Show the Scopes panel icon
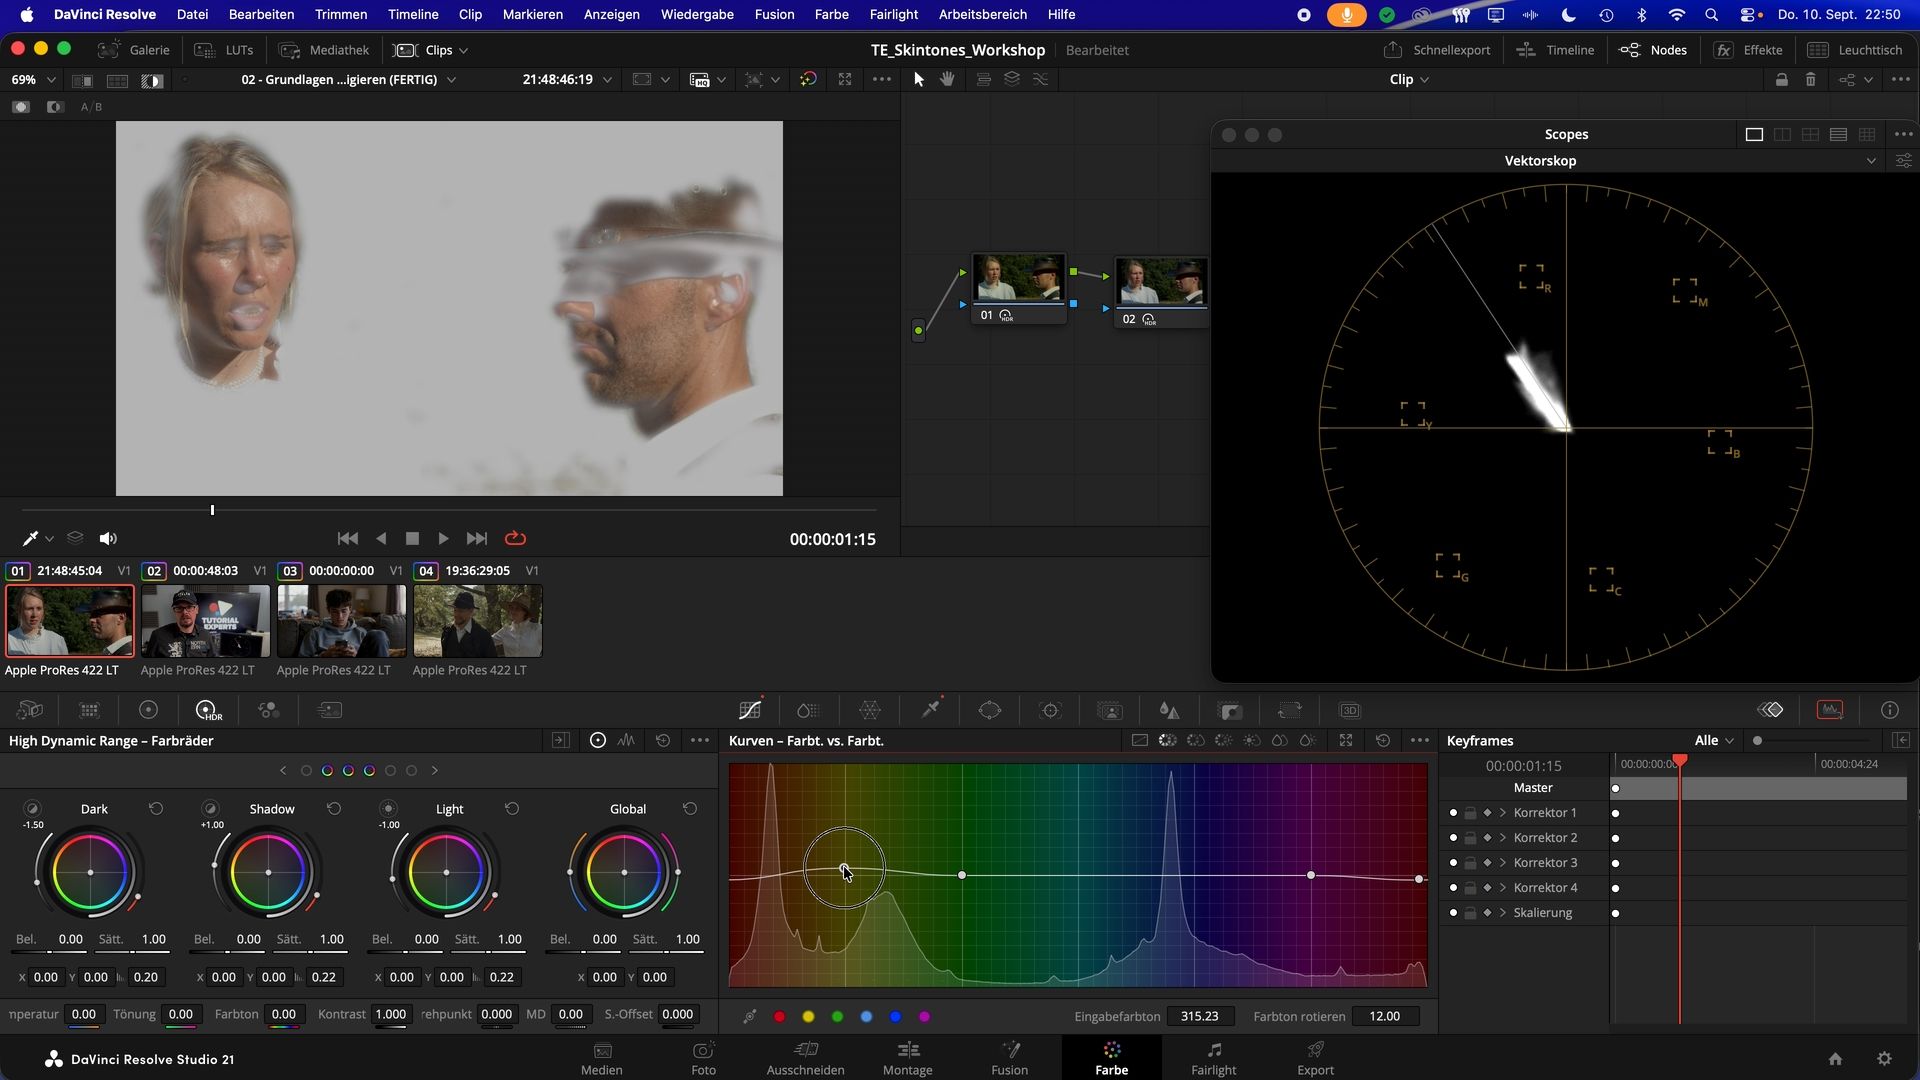 click(1830, 710)
